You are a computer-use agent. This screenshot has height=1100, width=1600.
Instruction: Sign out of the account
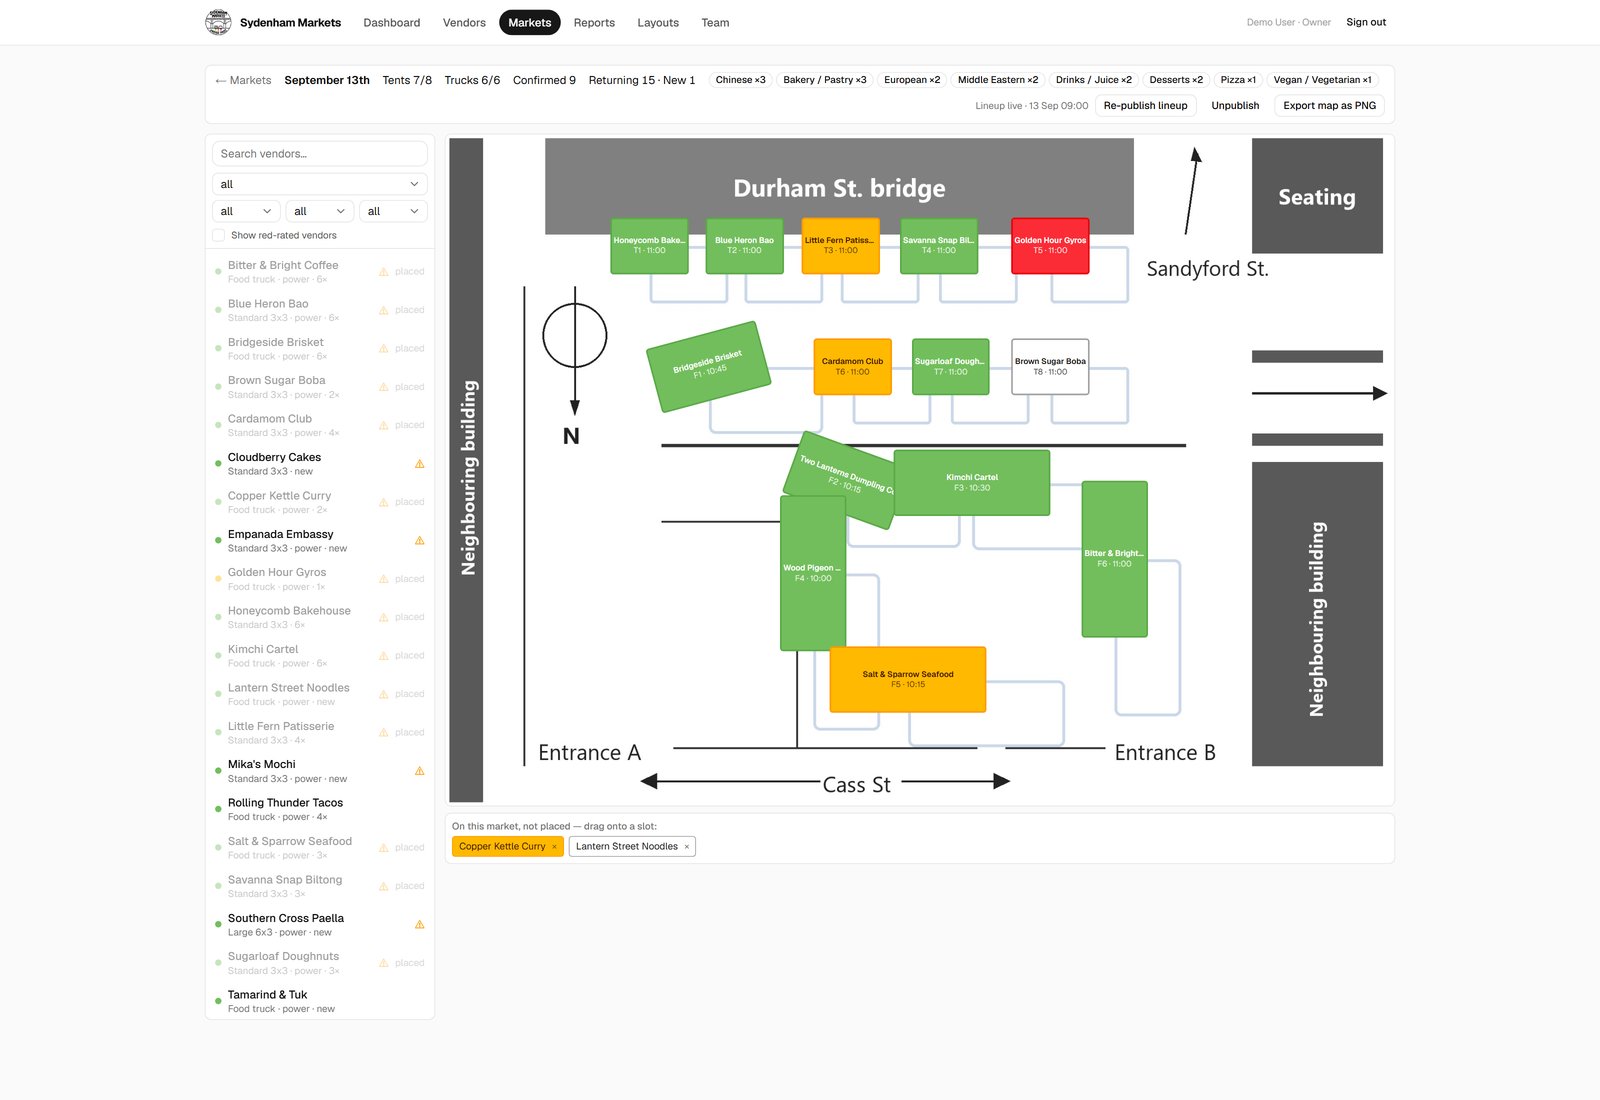[1366, 22]
